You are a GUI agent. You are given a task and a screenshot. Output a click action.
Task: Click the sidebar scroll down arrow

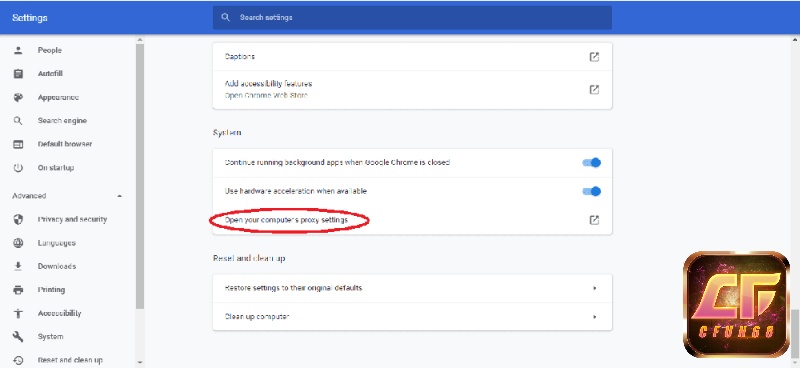pyautogui.click(x=140, y=362)
